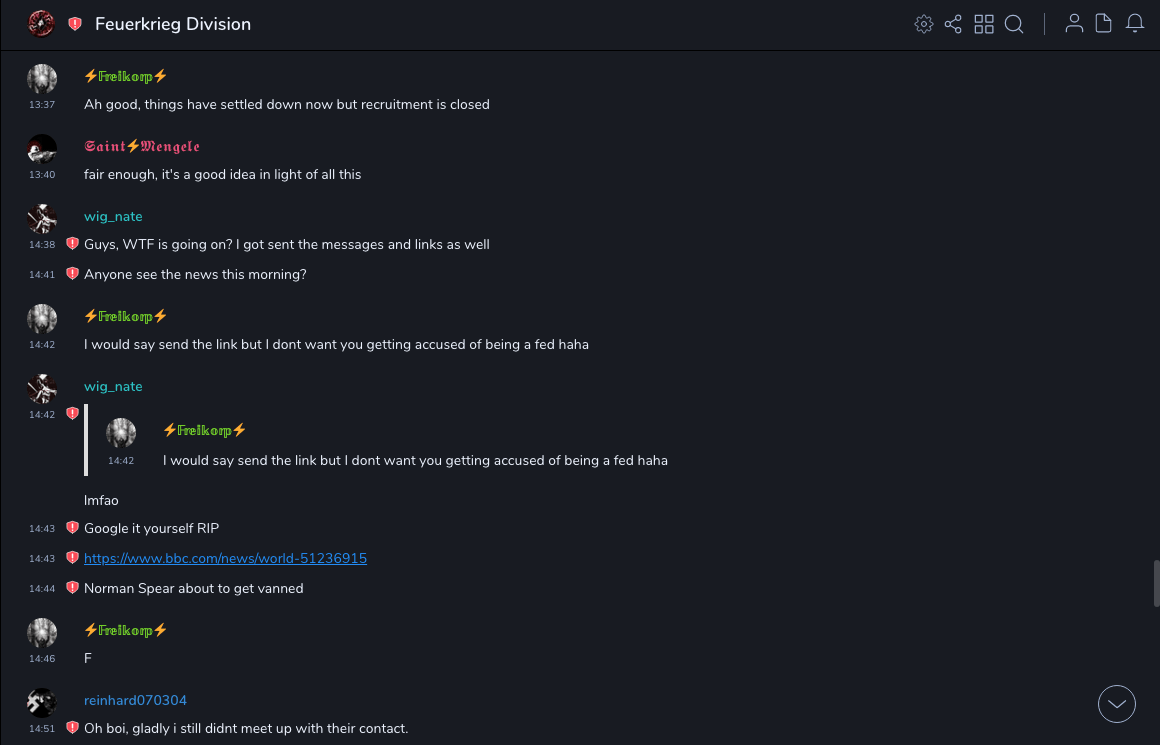Click the wig_nate username above the 14:38 message
The height and width of the screenshot is (745, 1160).
click(x=113, y=216)
